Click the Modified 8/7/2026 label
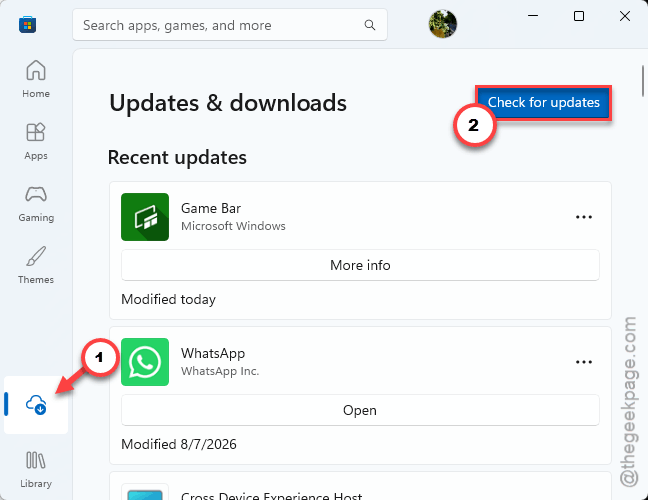Viewport: 648px width, 500px height. click(179, 444)
